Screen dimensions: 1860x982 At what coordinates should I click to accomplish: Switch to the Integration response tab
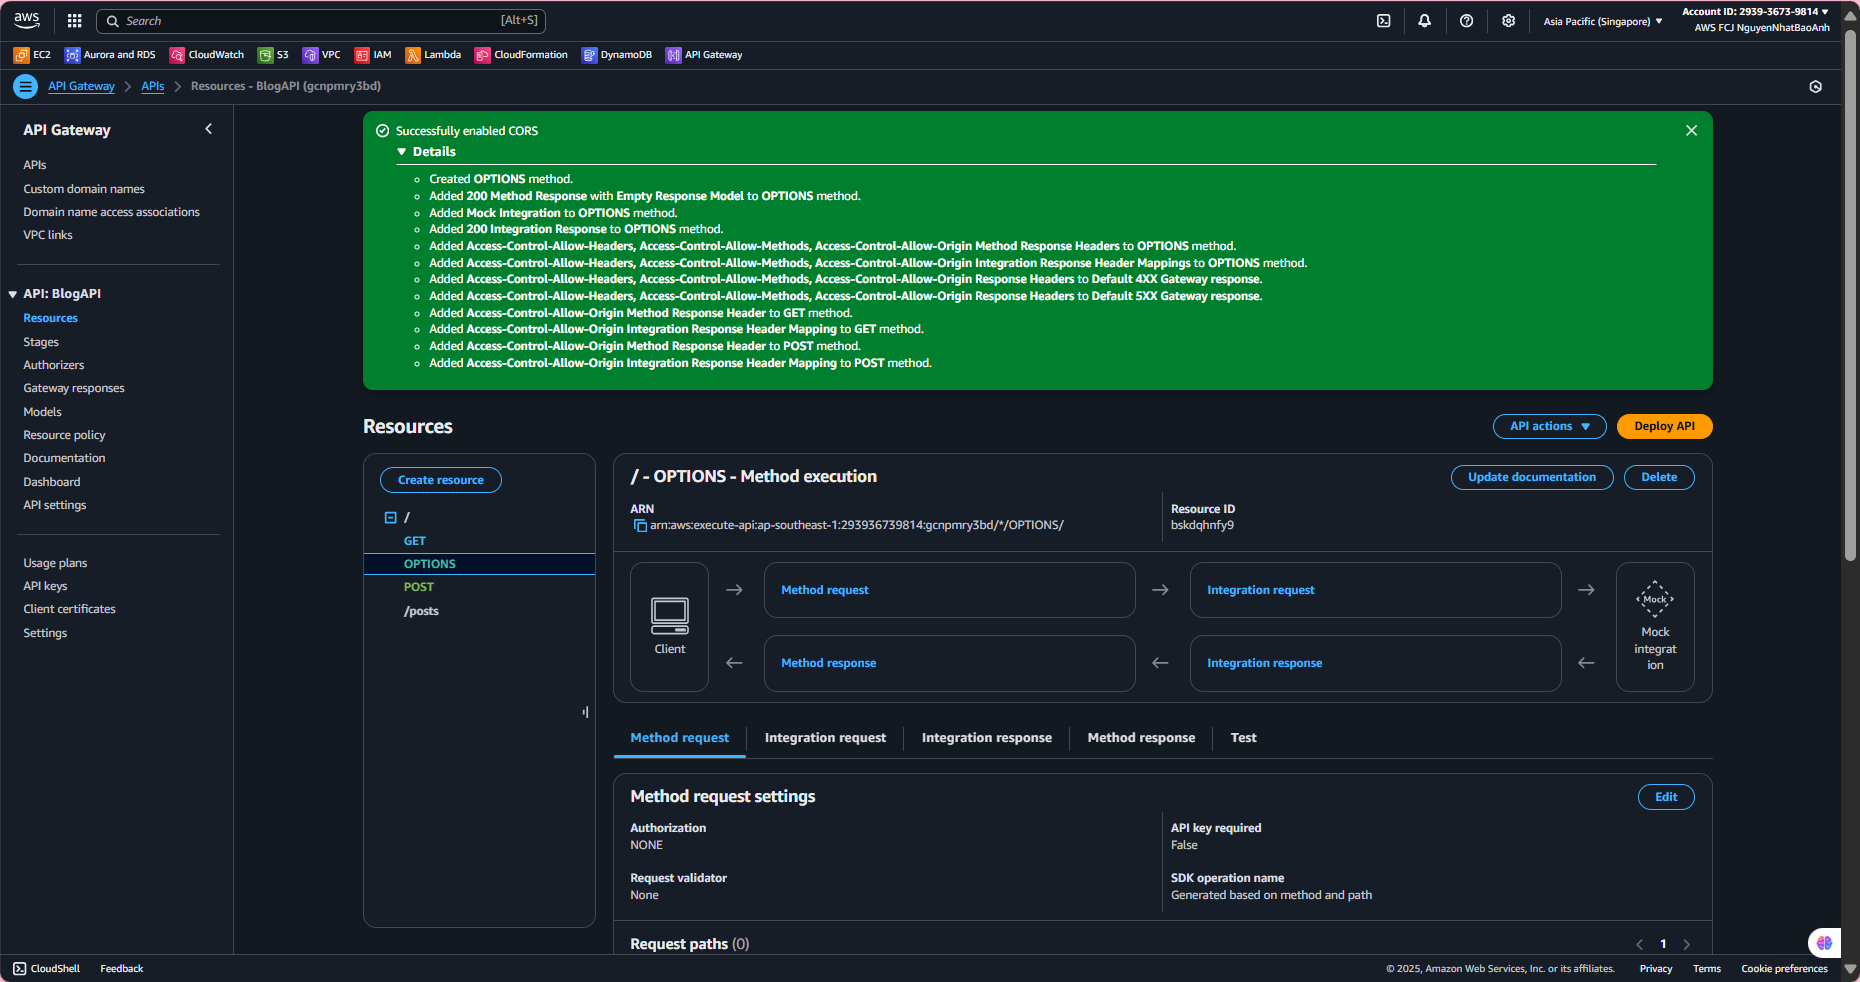986,738
